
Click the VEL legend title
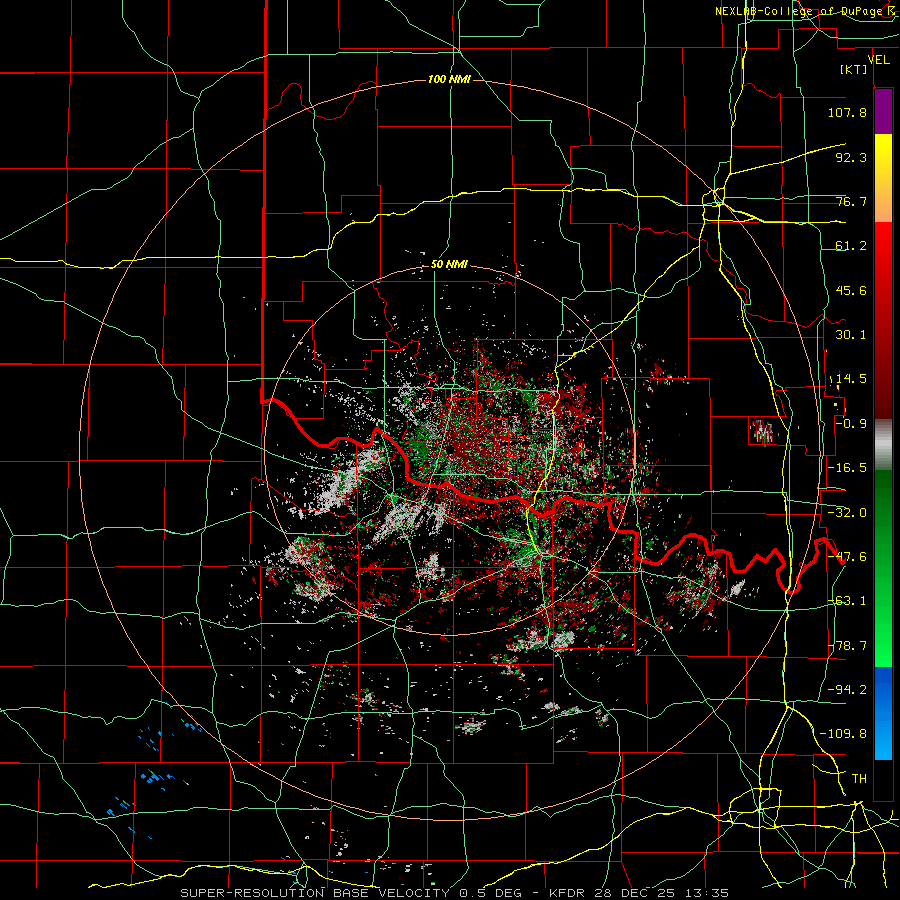[x=878, y=59]
